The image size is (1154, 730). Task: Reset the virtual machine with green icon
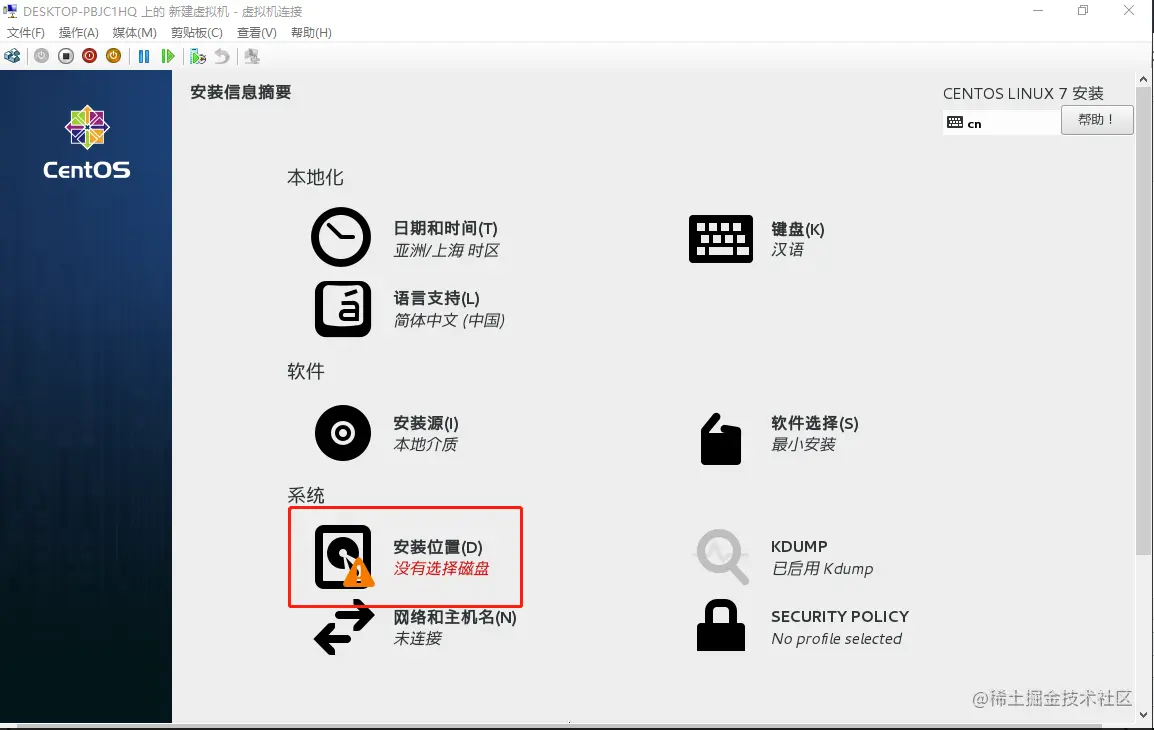(168, 56)
